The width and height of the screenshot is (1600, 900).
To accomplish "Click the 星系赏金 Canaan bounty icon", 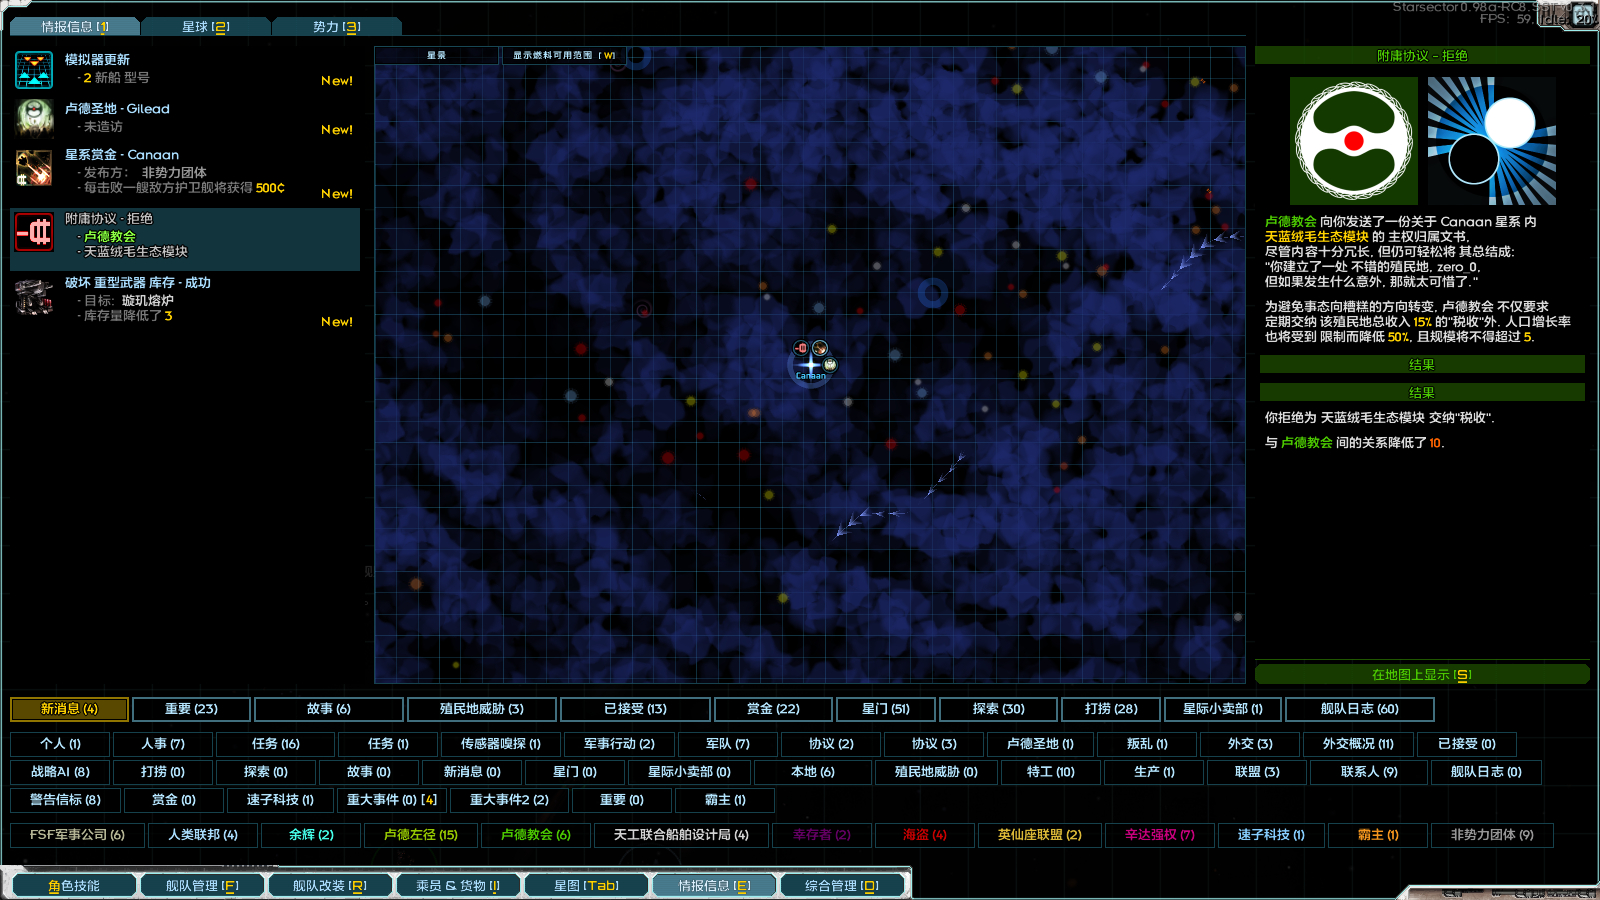I will coord(34,168).
